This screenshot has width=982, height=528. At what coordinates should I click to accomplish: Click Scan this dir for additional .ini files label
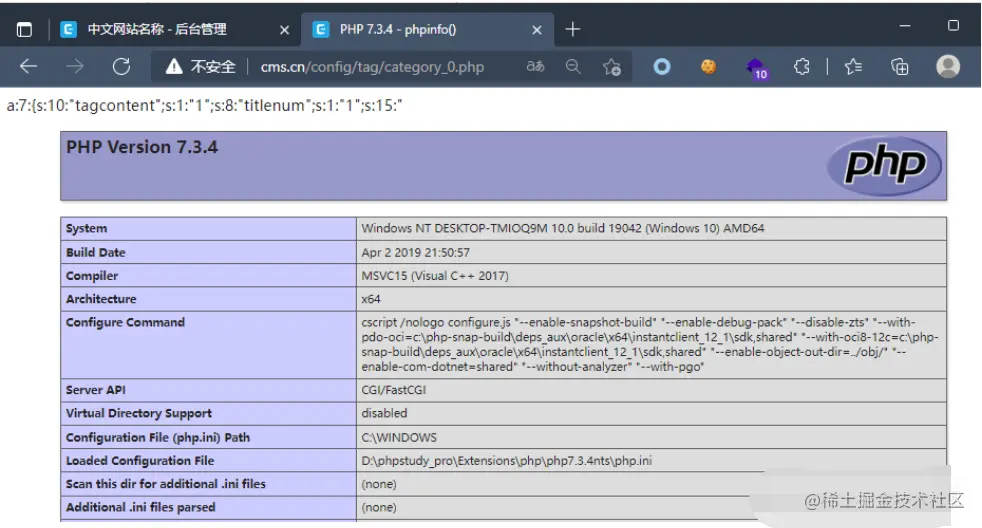[166, 484]
